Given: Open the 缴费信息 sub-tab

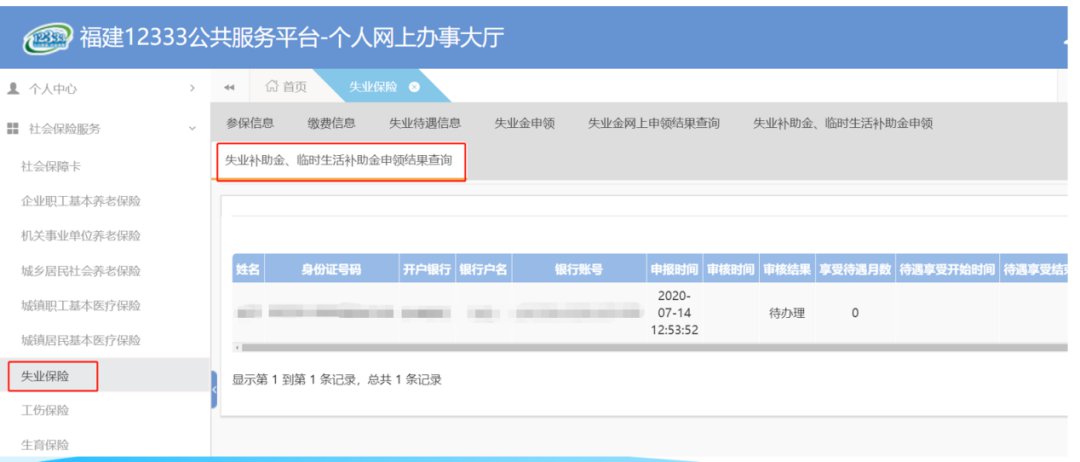Looking at the screenshot, I should click(331, 123).
